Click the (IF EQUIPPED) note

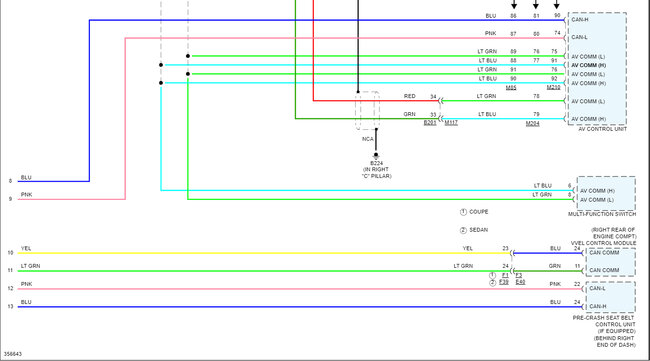[616, 331]
